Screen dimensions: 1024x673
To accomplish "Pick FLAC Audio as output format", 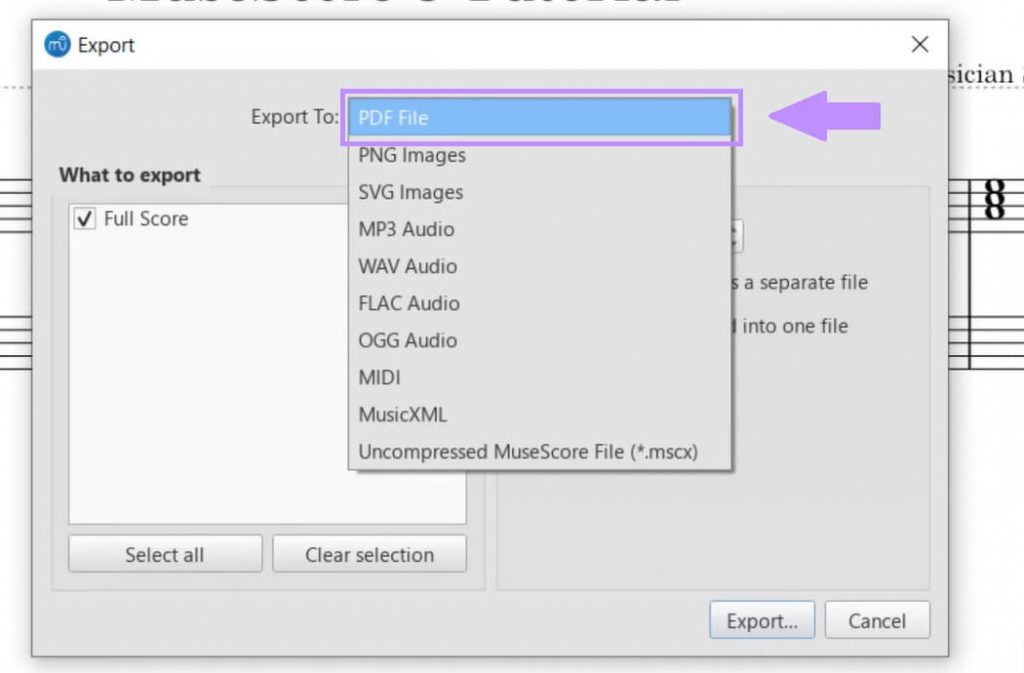I will pos(409,303).
